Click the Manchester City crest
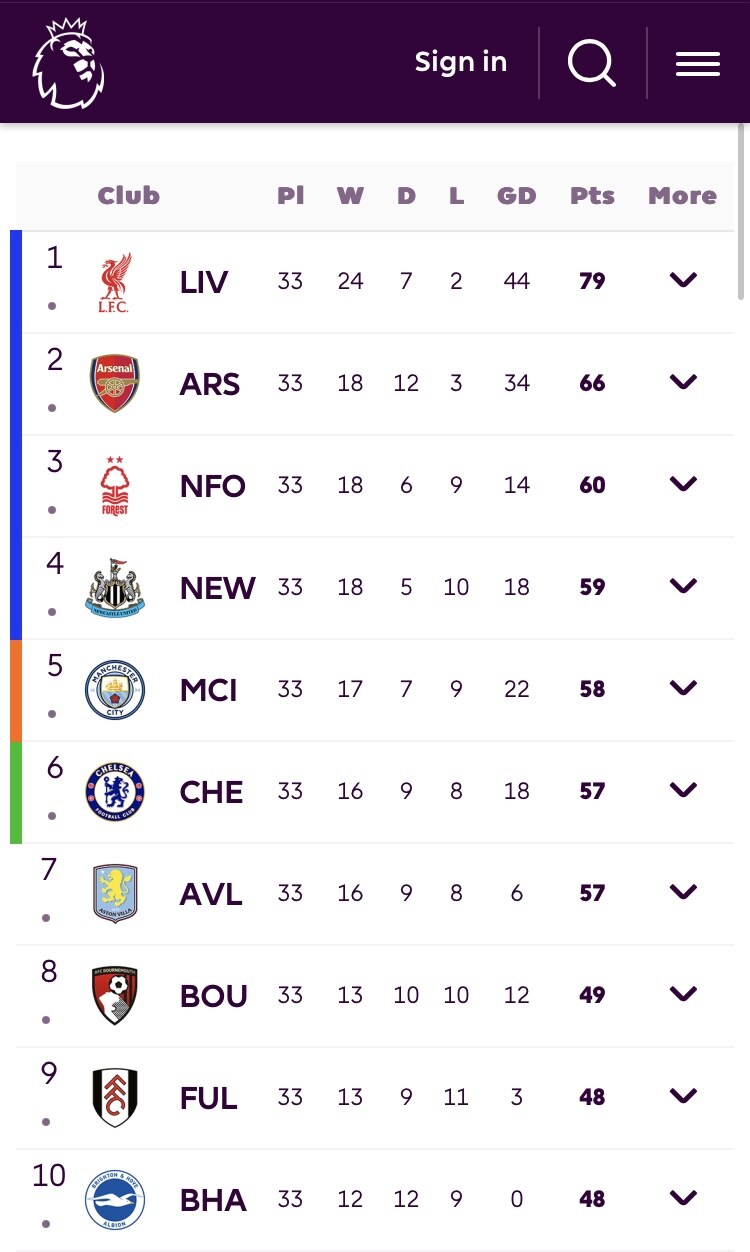This screenshot has width=750, height=1252. pyautogui.click(x=115, y=690)
